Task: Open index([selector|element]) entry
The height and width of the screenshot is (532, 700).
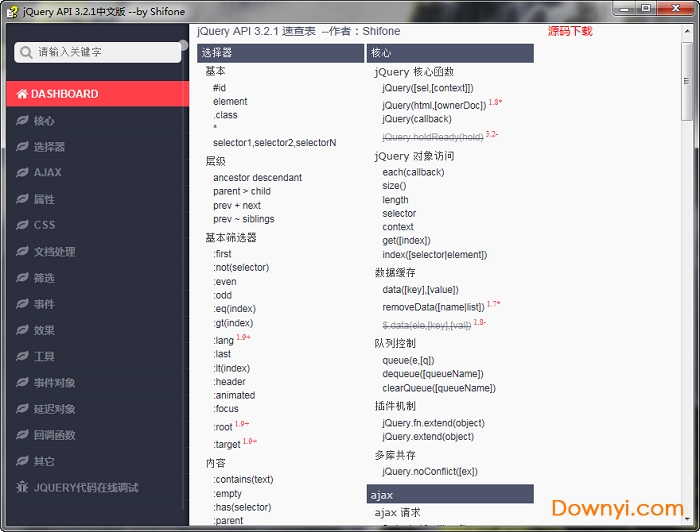Action: tap(435, 255)
